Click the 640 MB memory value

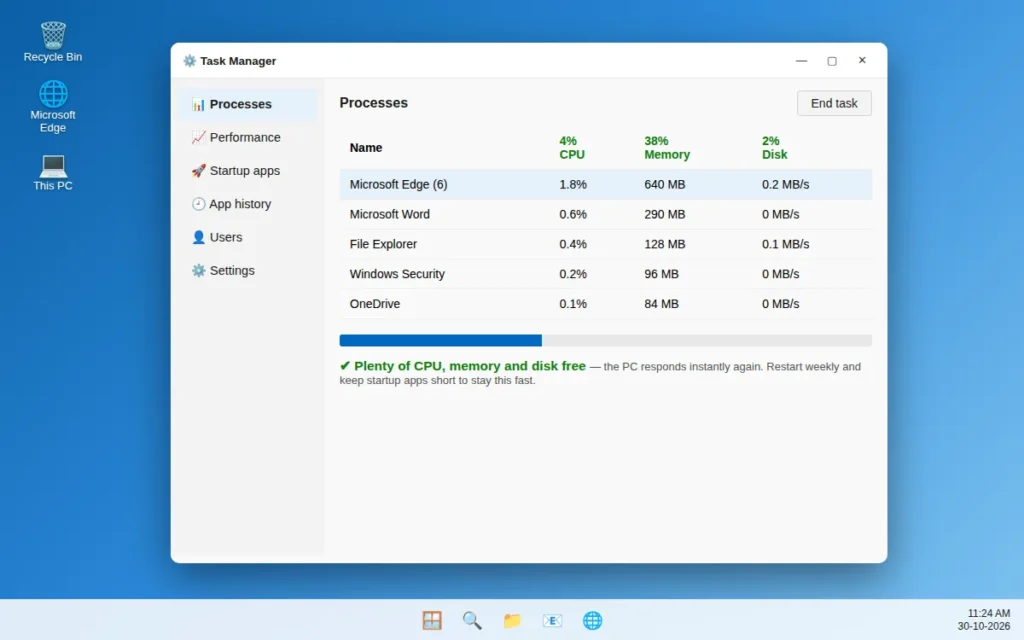click(x=665, y=185)
